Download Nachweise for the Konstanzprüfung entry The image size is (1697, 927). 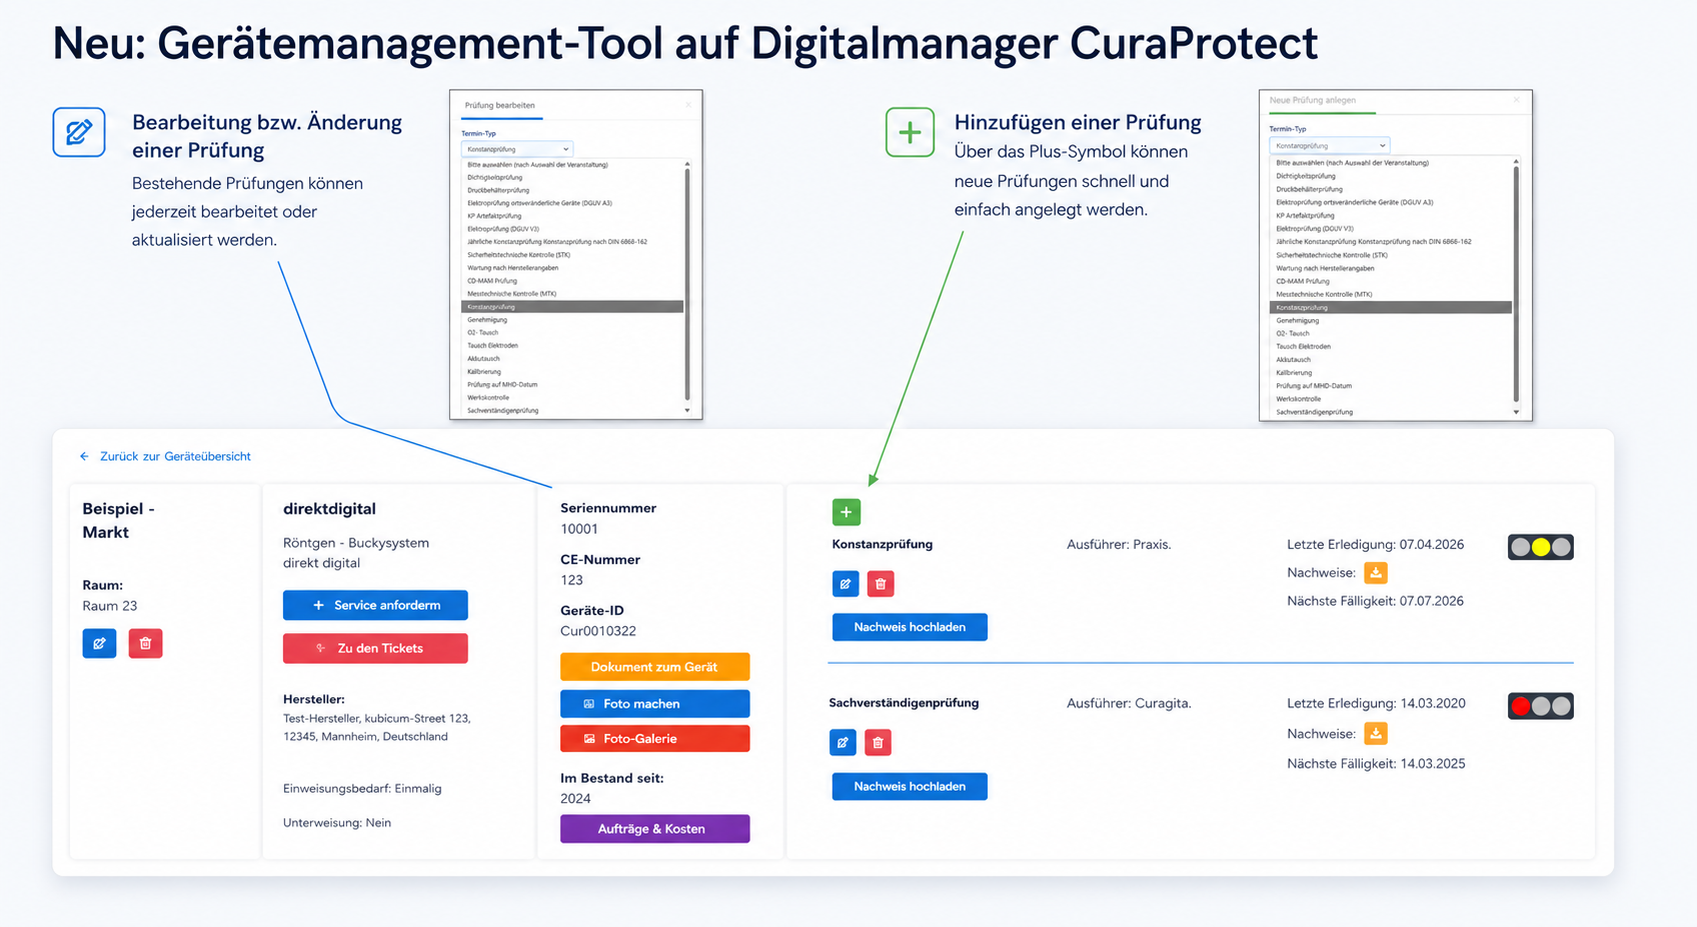tap(1376, 573)
